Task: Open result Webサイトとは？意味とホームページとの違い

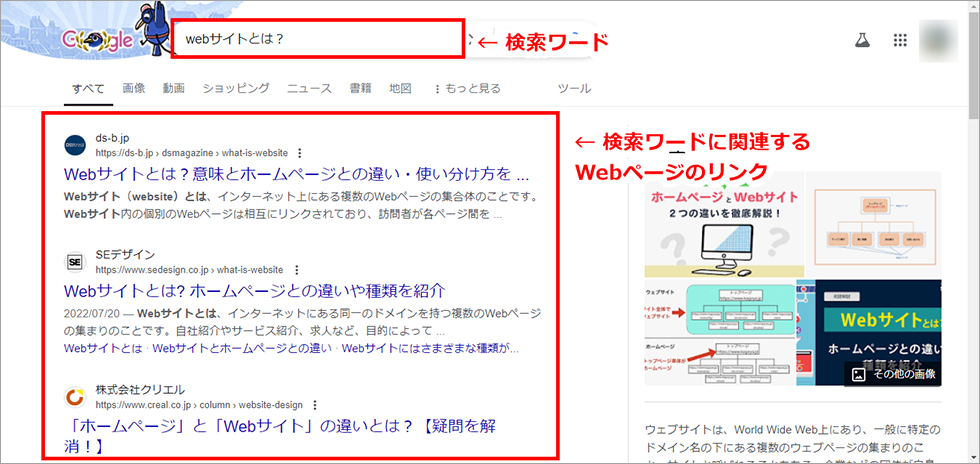Action: tap(296, 173)
